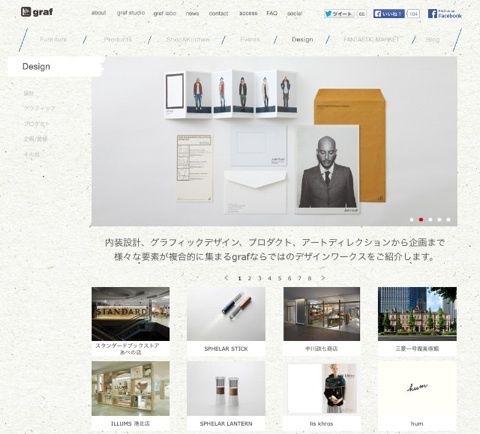Click the graf logo
This screenshot has width=480, height=434.
pos(37,12)
